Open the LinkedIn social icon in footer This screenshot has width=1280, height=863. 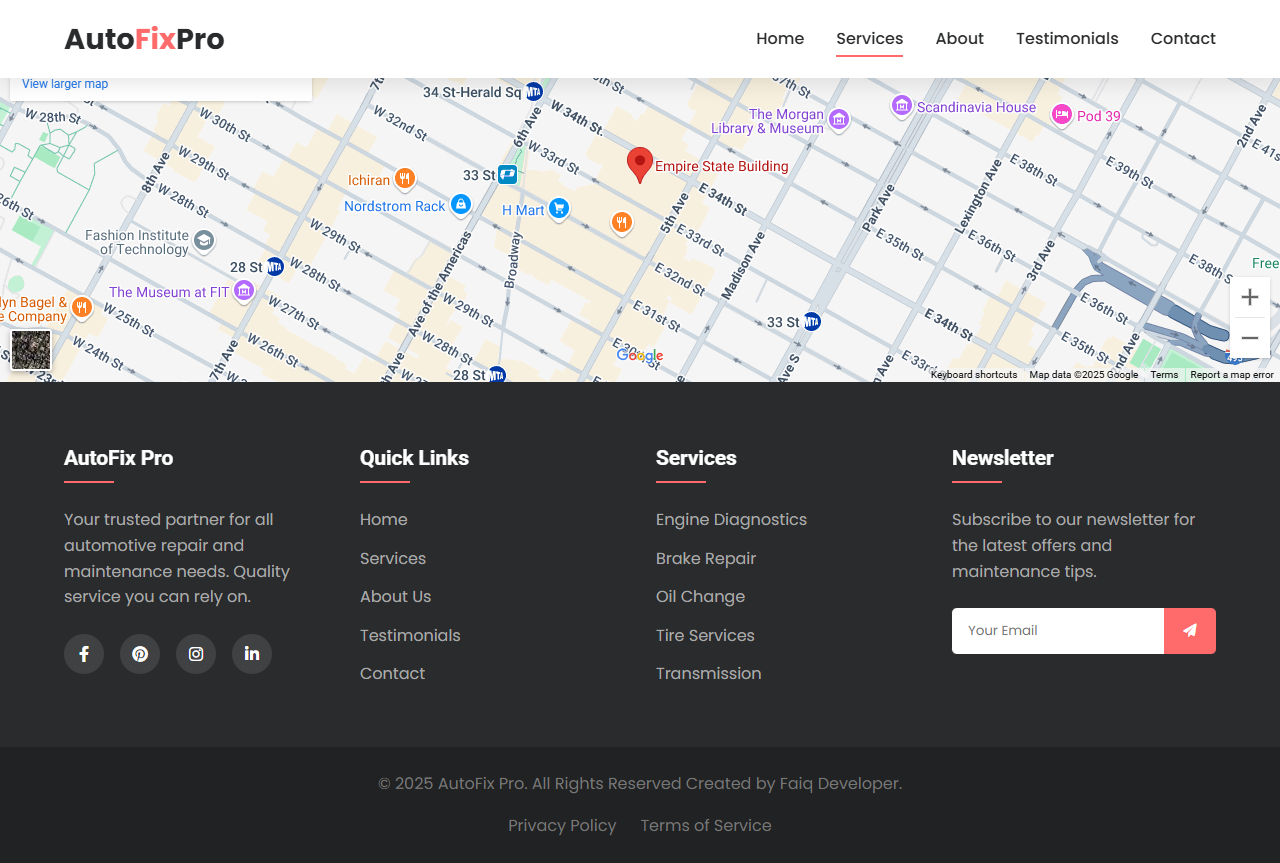pyautogui.click(x=252, y=654)
